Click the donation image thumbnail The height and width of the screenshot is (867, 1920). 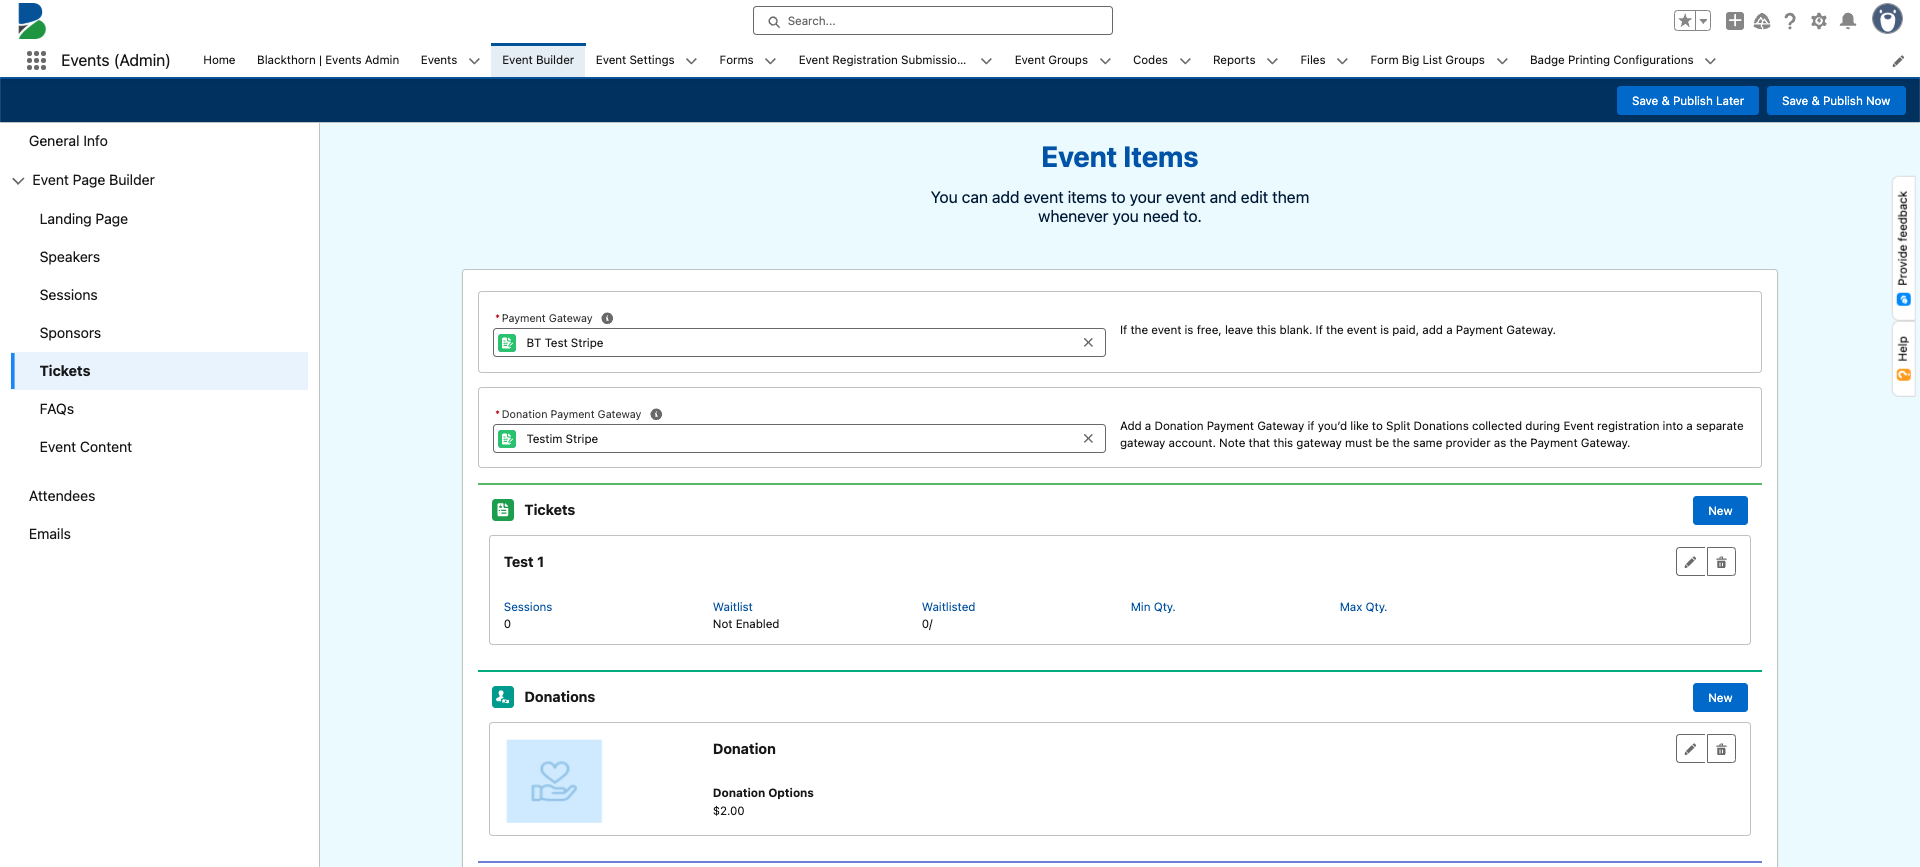tap(554, 781)
